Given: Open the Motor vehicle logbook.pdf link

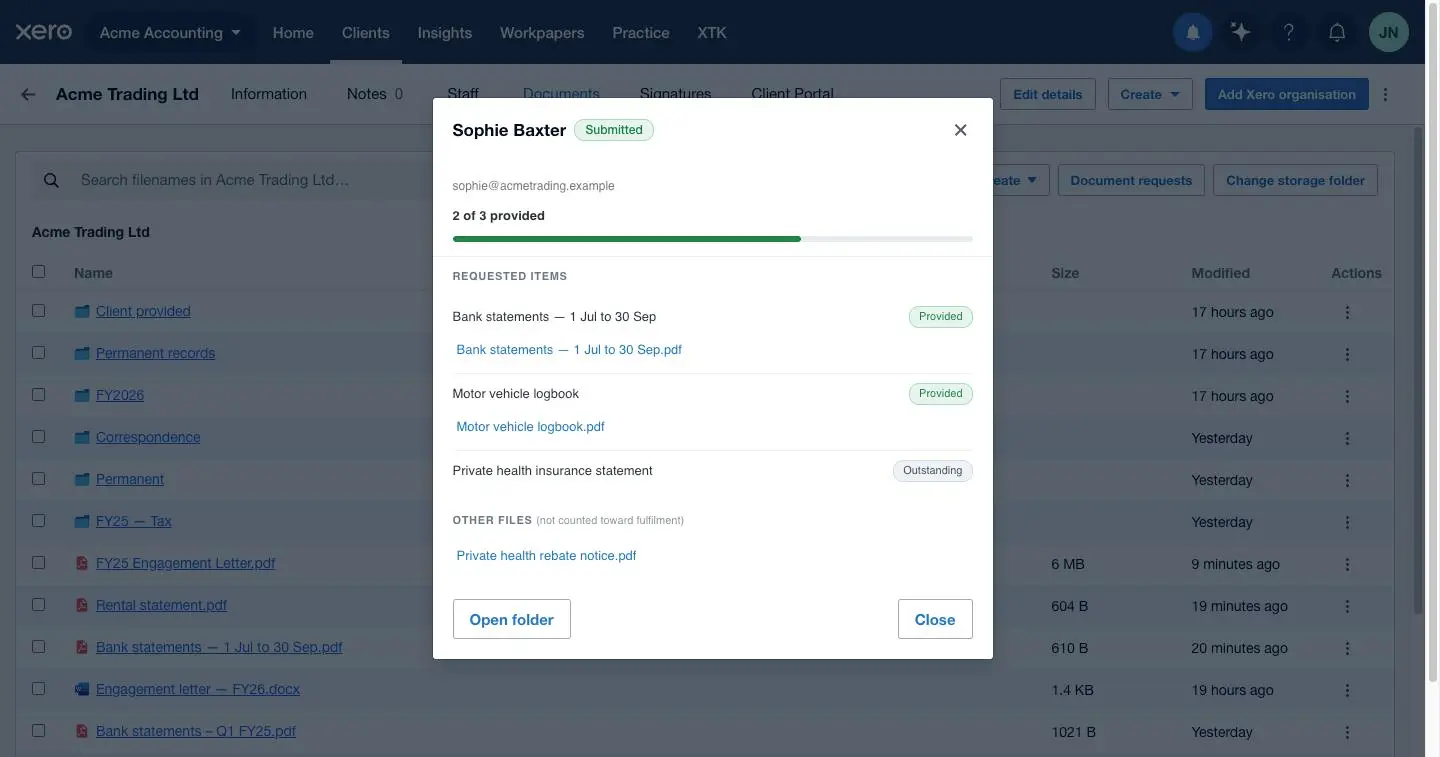Looking at the screenshot, I should pyautogui.click(x=530, y=427).
